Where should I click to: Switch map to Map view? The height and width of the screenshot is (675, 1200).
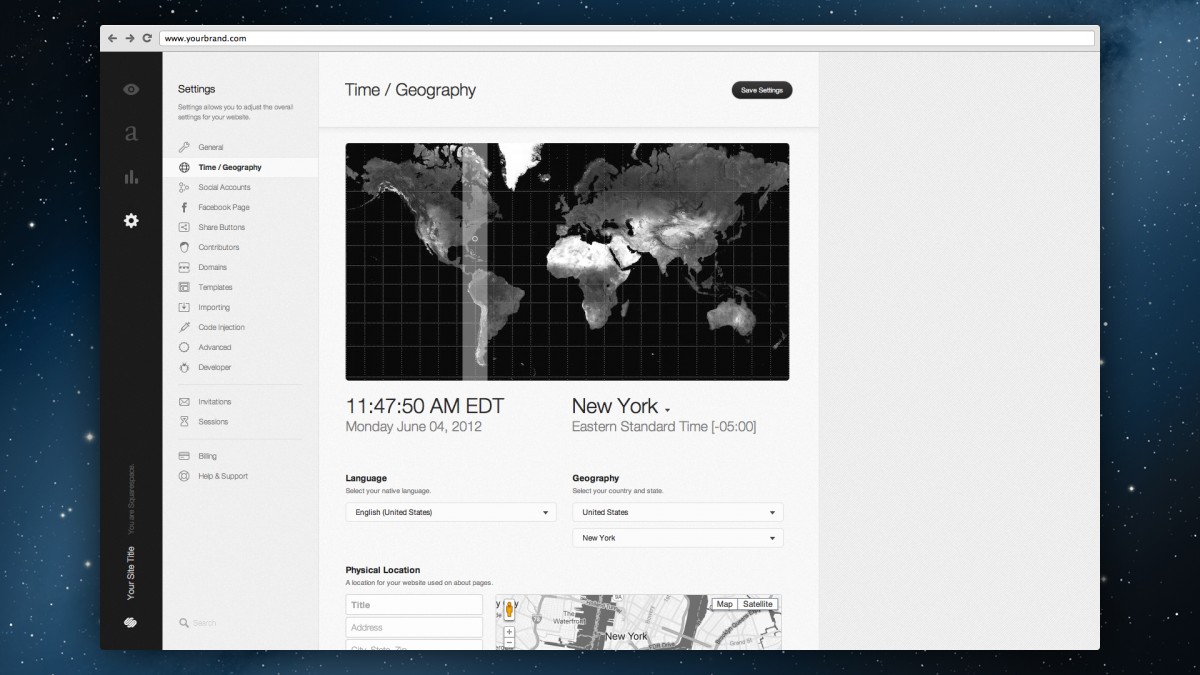point(724,604)
